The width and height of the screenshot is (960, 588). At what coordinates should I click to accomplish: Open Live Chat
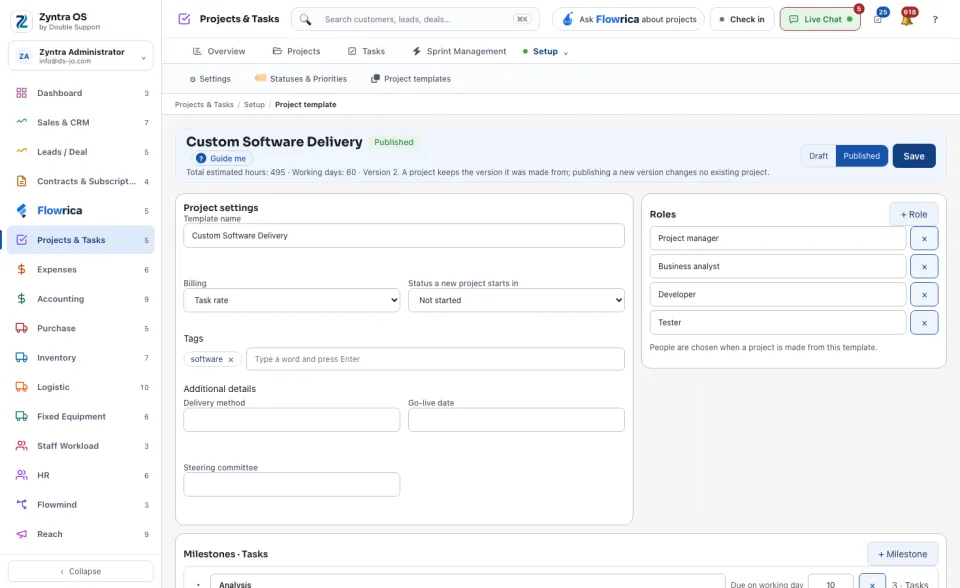pos(820,20)
